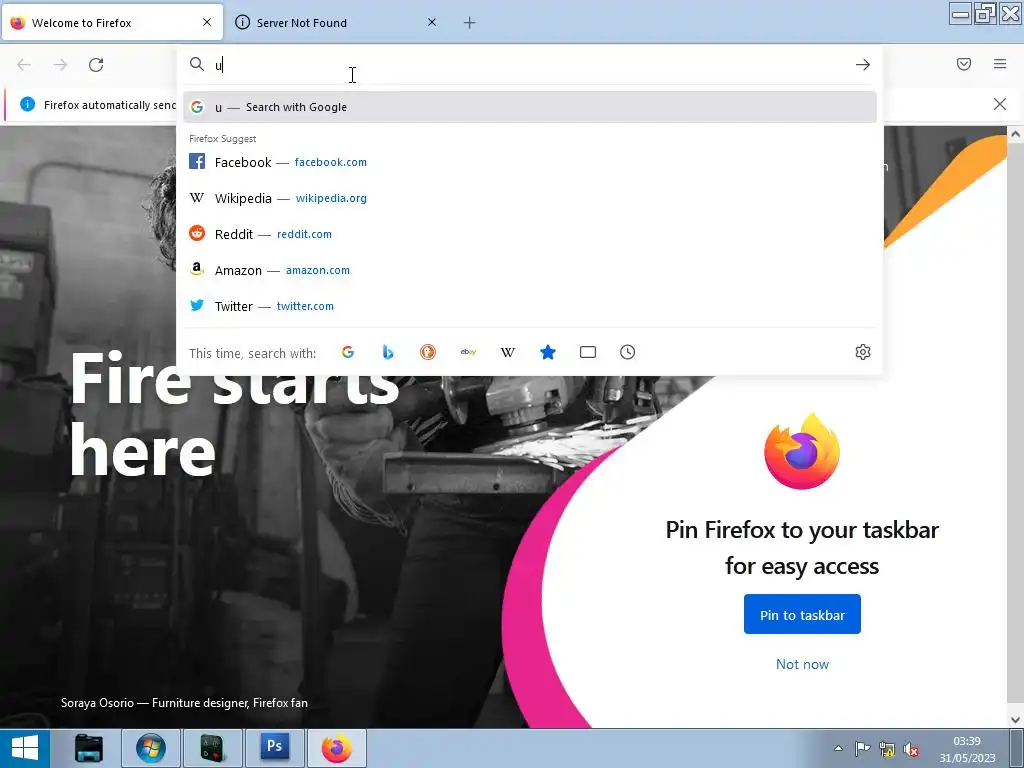Close the Welcome to Firefox tab
The height and width of the screenshot is (768, 1024).
[x=207, y=22]
